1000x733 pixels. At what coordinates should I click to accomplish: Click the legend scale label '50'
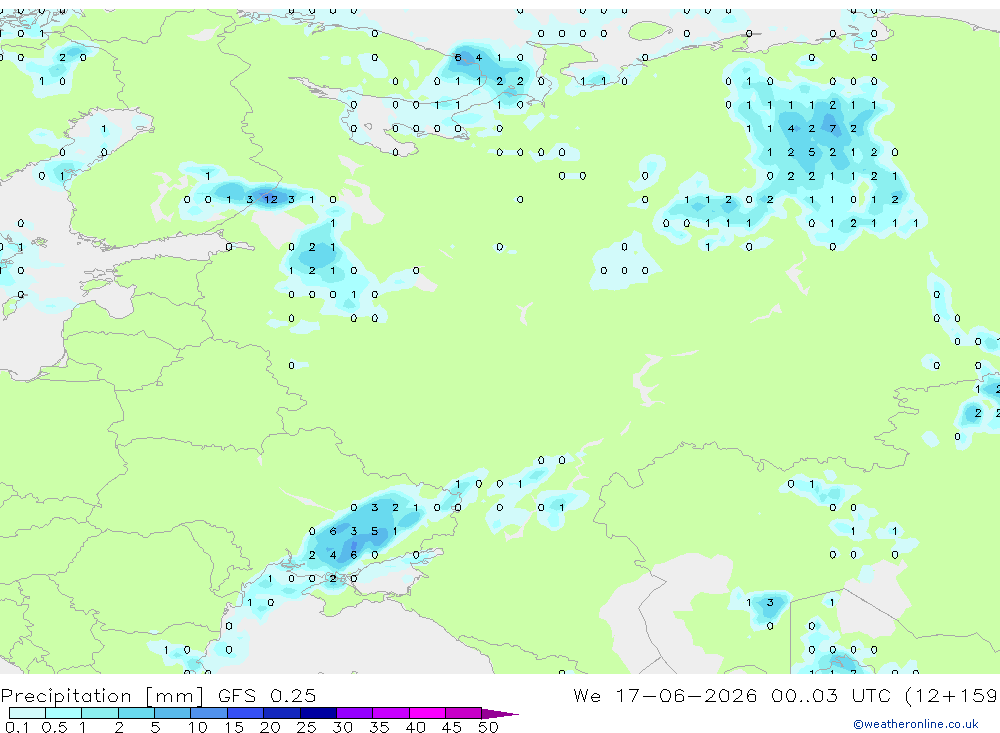[488, 727]
